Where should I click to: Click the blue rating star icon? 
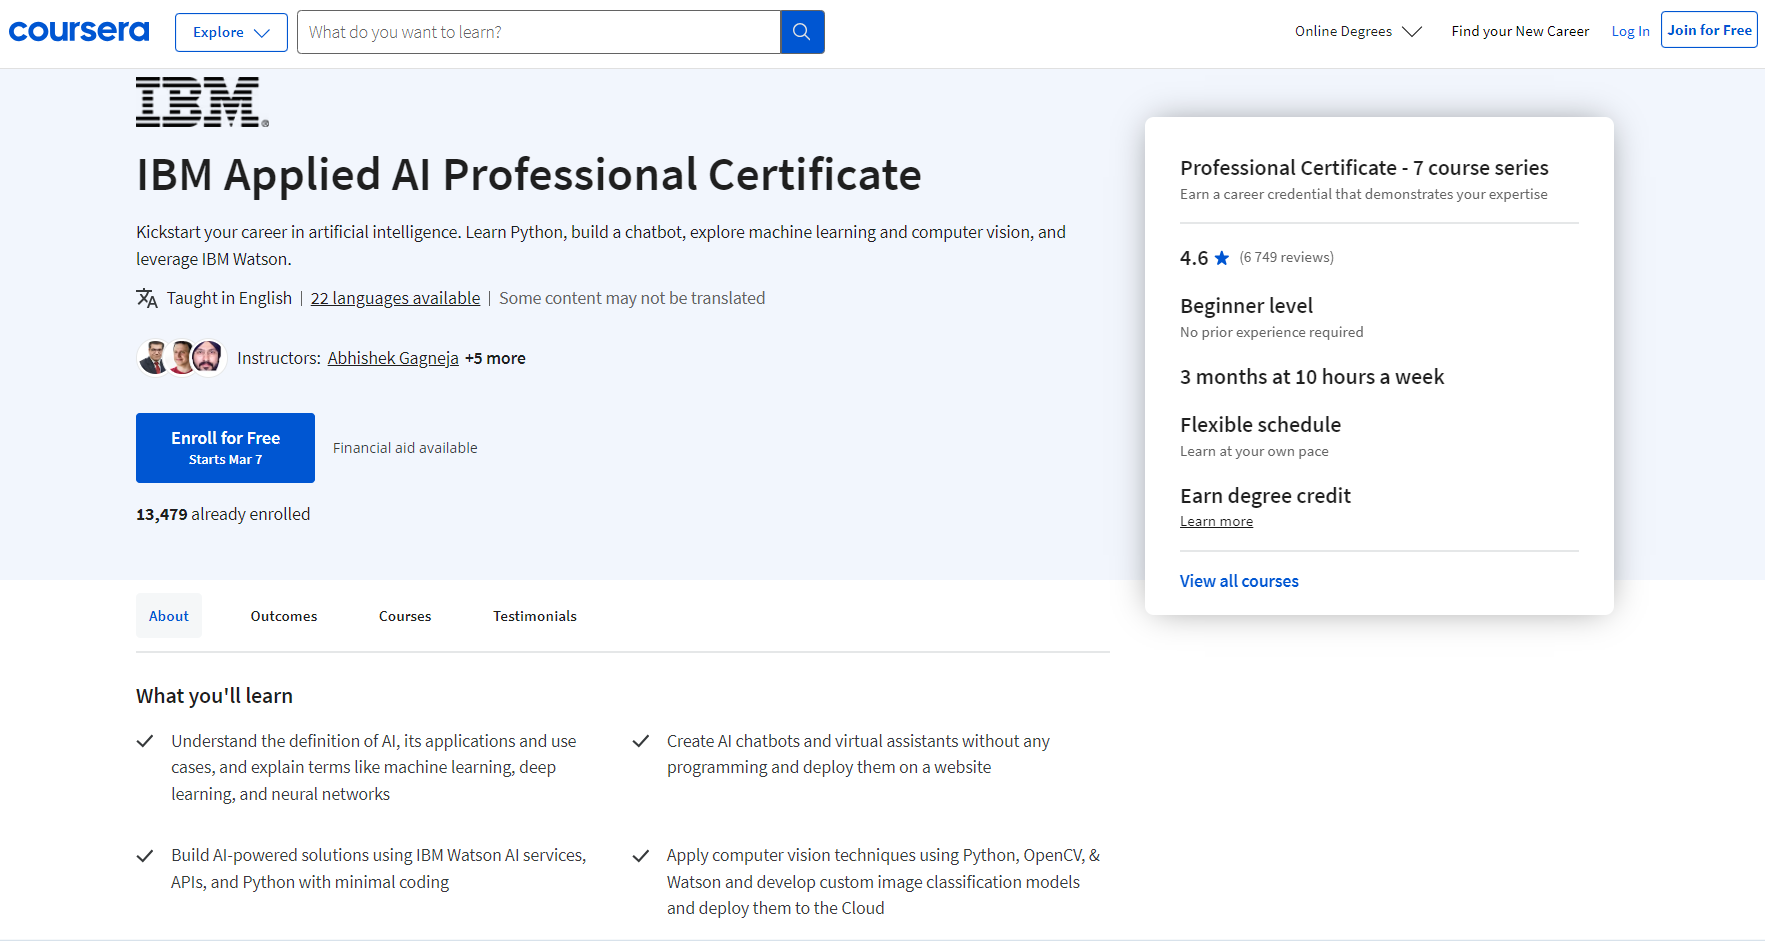1222,258
